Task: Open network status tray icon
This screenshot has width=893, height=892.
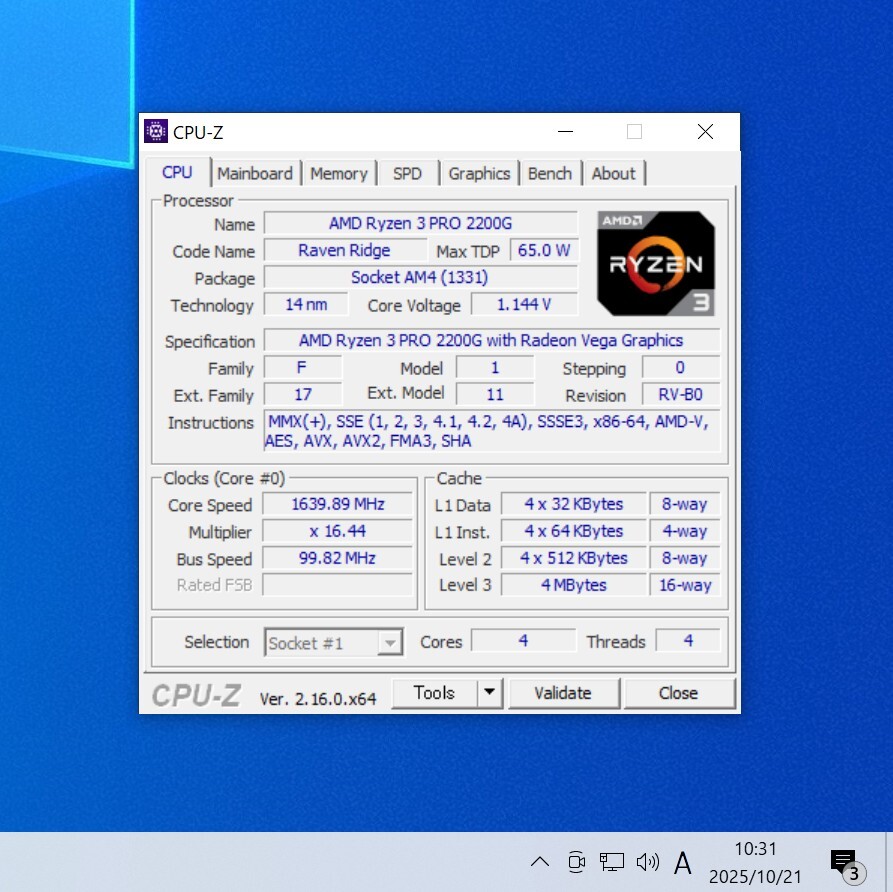Action: pyautogui.click(x=611, y=861)
